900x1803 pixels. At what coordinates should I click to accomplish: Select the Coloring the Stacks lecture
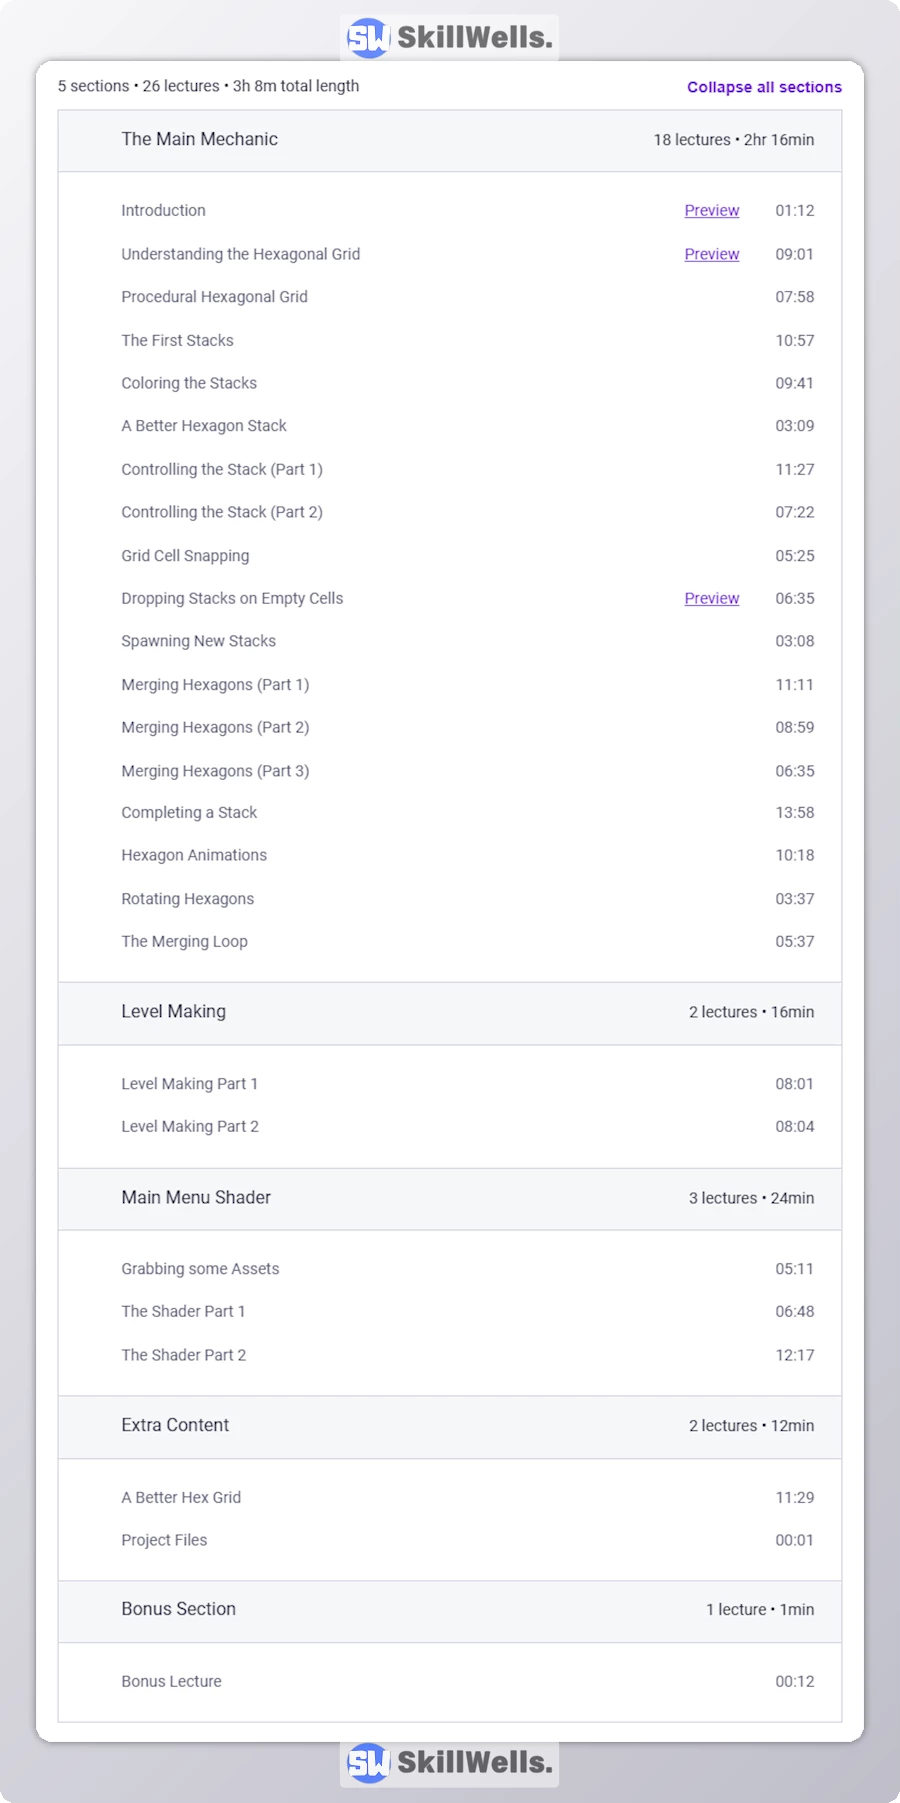189,384
